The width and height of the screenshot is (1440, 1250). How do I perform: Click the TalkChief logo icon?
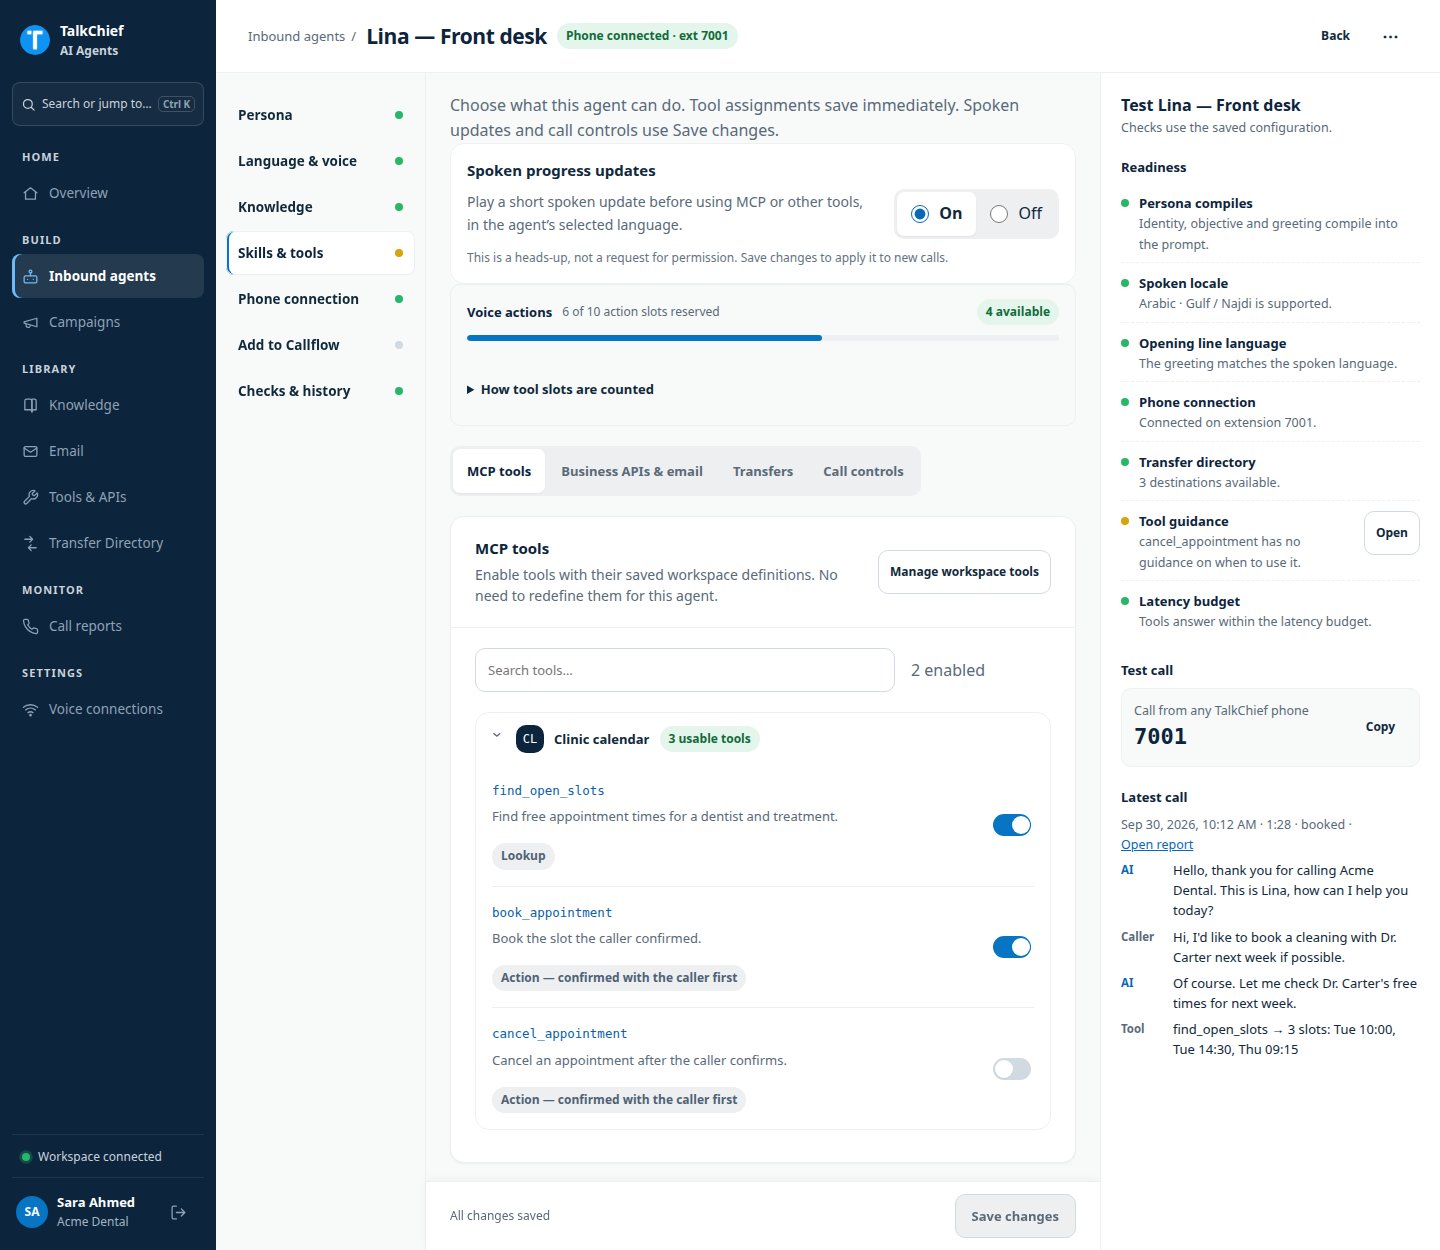click(35, 40)
